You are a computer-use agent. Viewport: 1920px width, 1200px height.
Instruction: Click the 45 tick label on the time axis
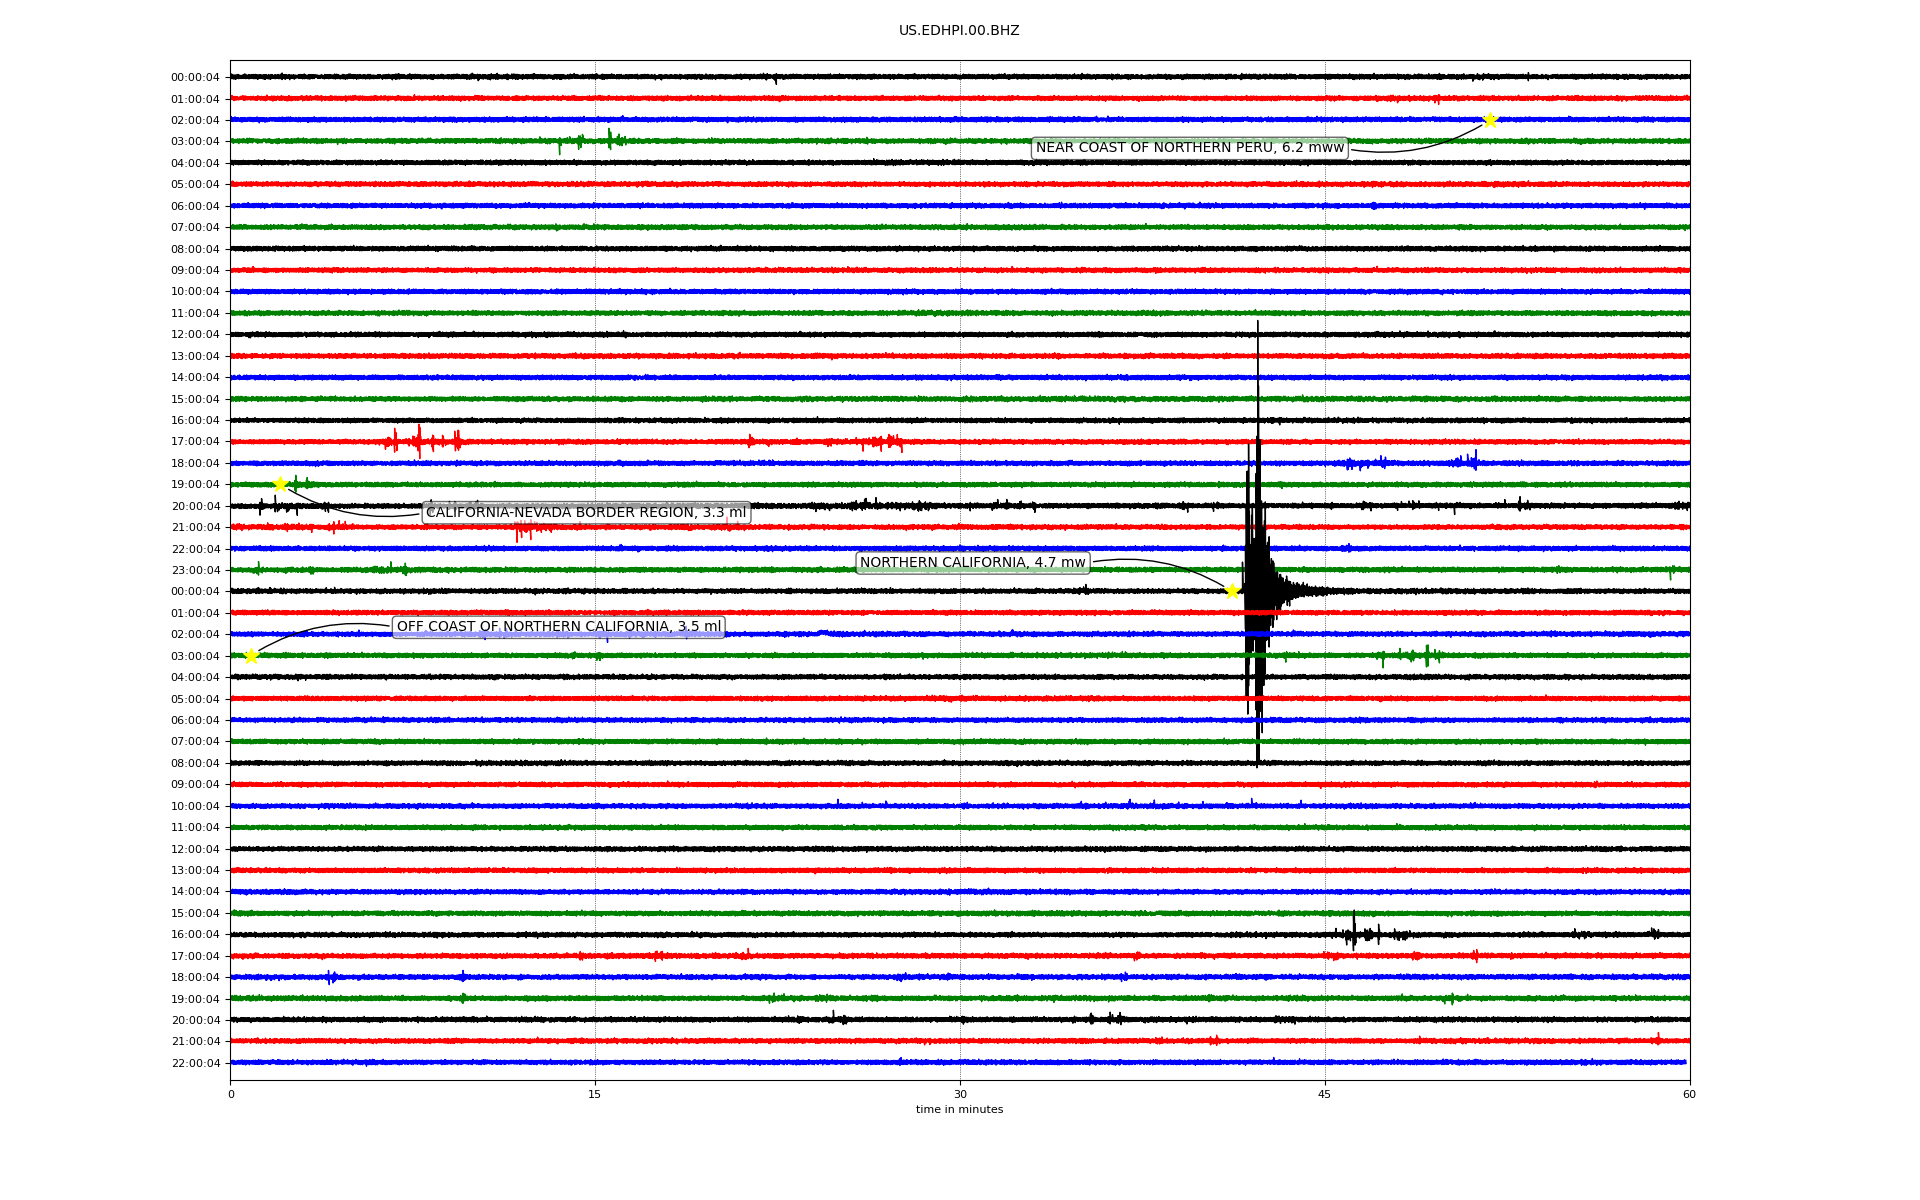[1325, 1094]
